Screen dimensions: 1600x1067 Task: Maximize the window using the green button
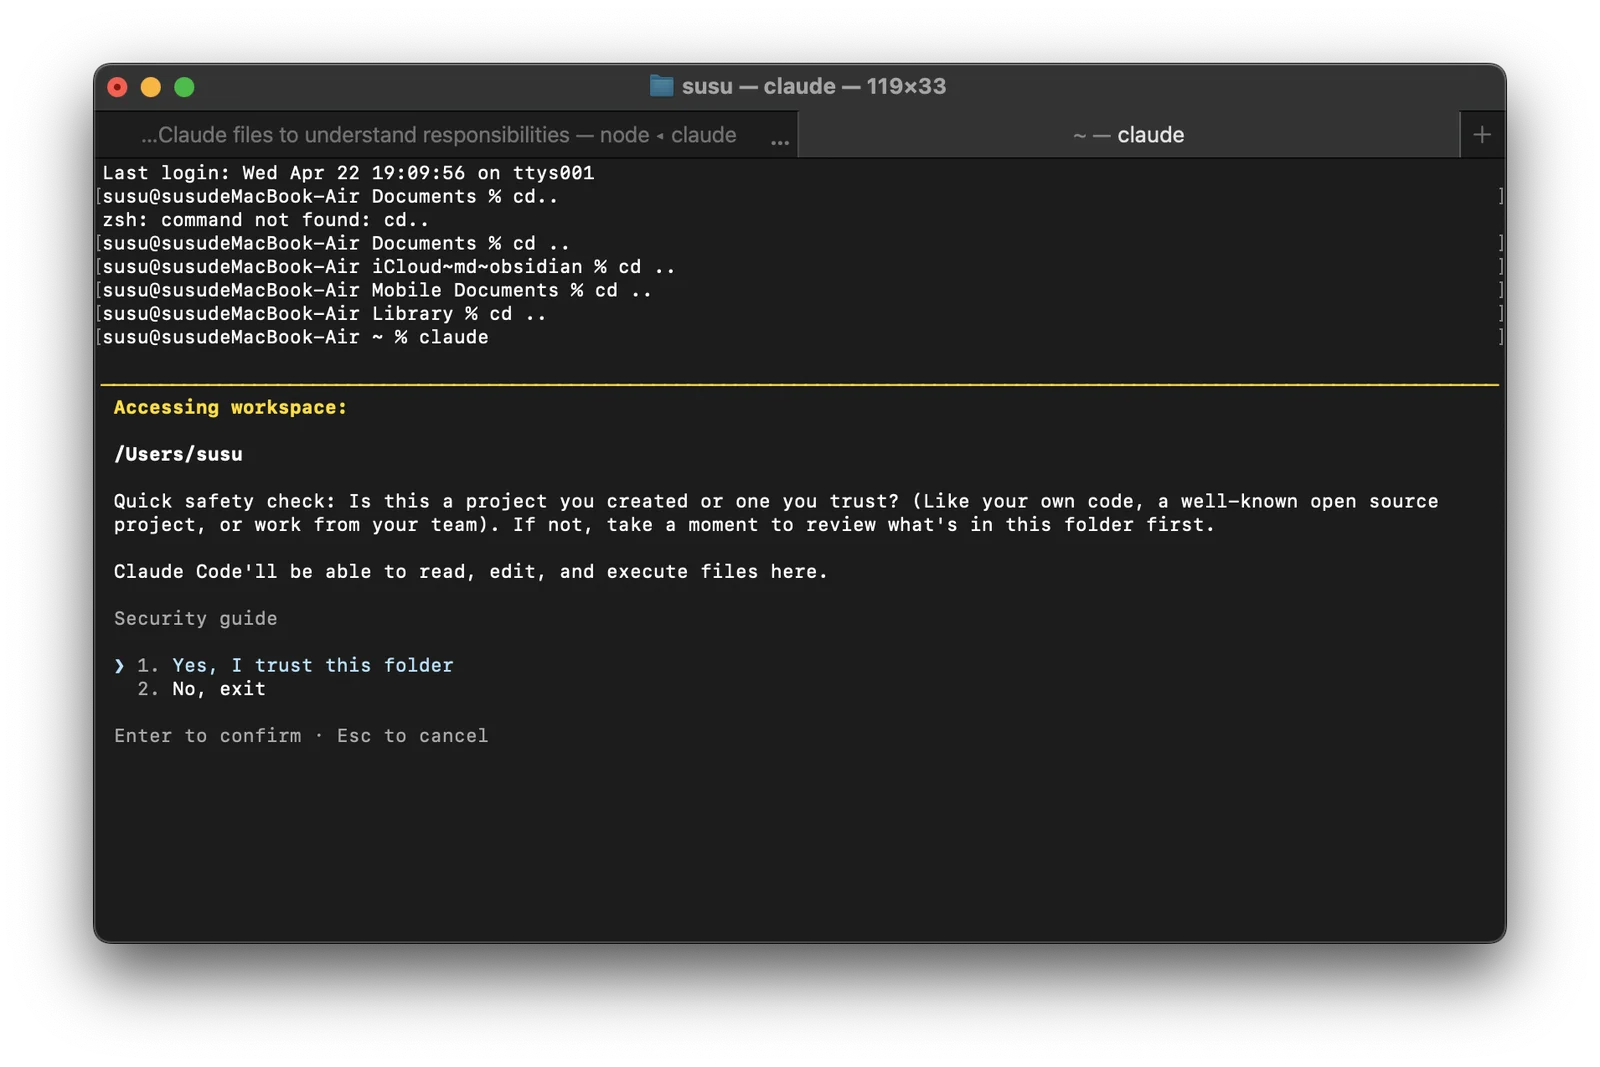click(x=184, y=87)
